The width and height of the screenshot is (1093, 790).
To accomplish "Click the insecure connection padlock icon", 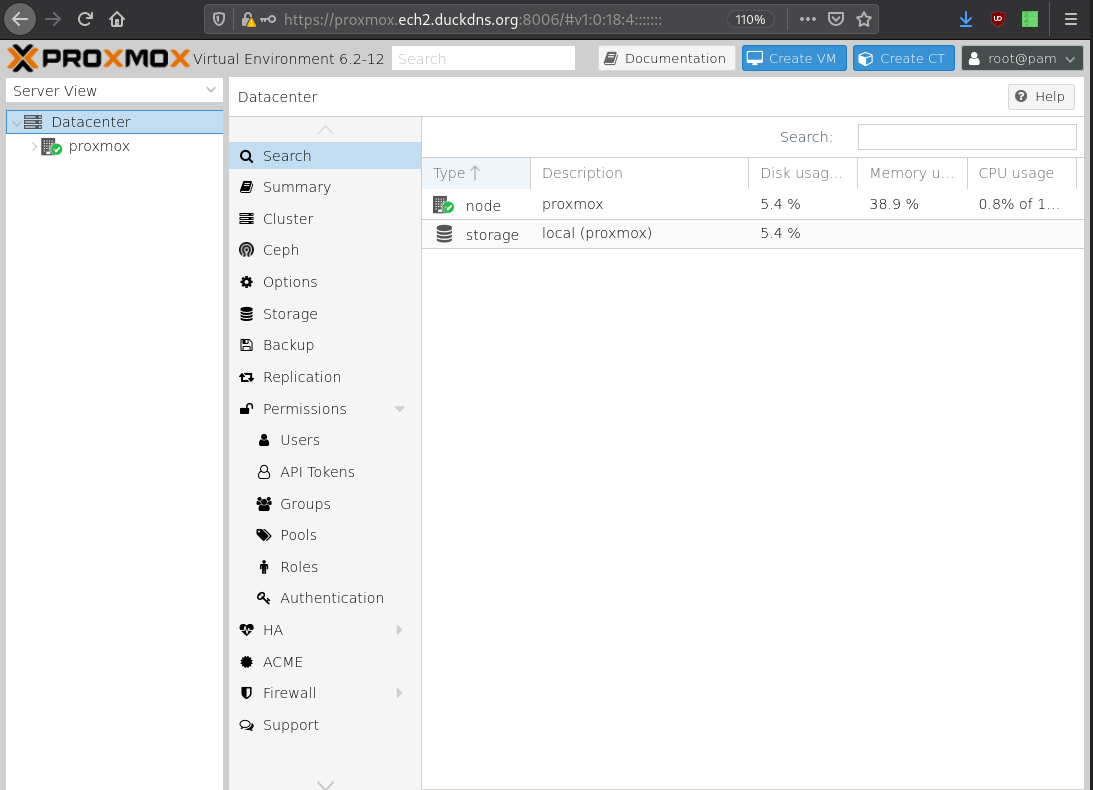I will [247, 20].
